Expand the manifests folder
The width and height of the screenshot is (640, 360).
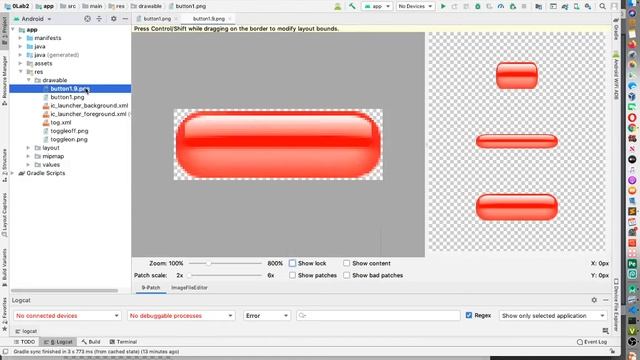coord(20,38)
